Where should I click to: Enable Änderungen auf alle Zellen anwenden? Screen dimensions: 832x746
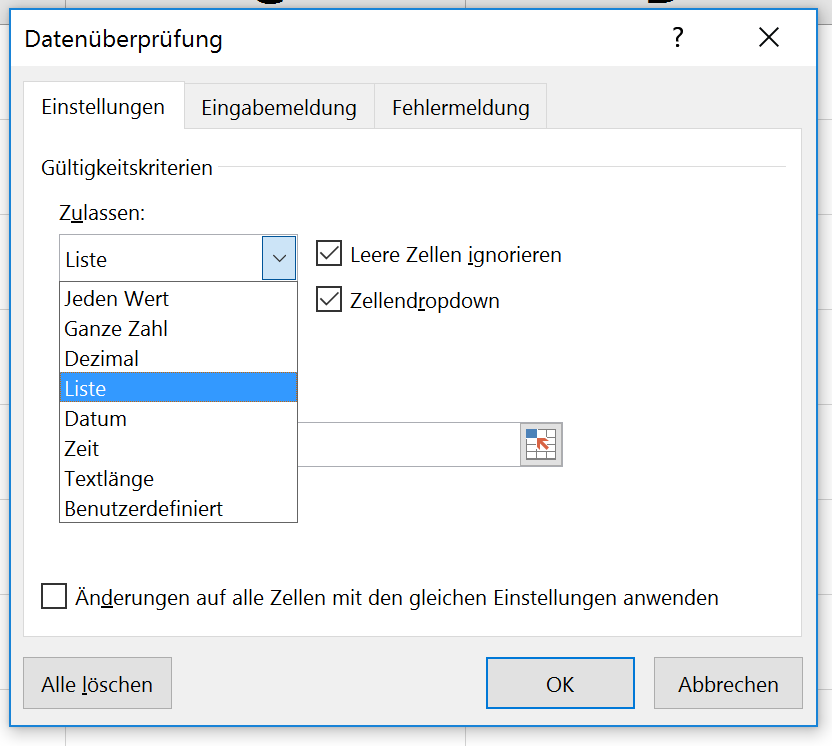54,597
